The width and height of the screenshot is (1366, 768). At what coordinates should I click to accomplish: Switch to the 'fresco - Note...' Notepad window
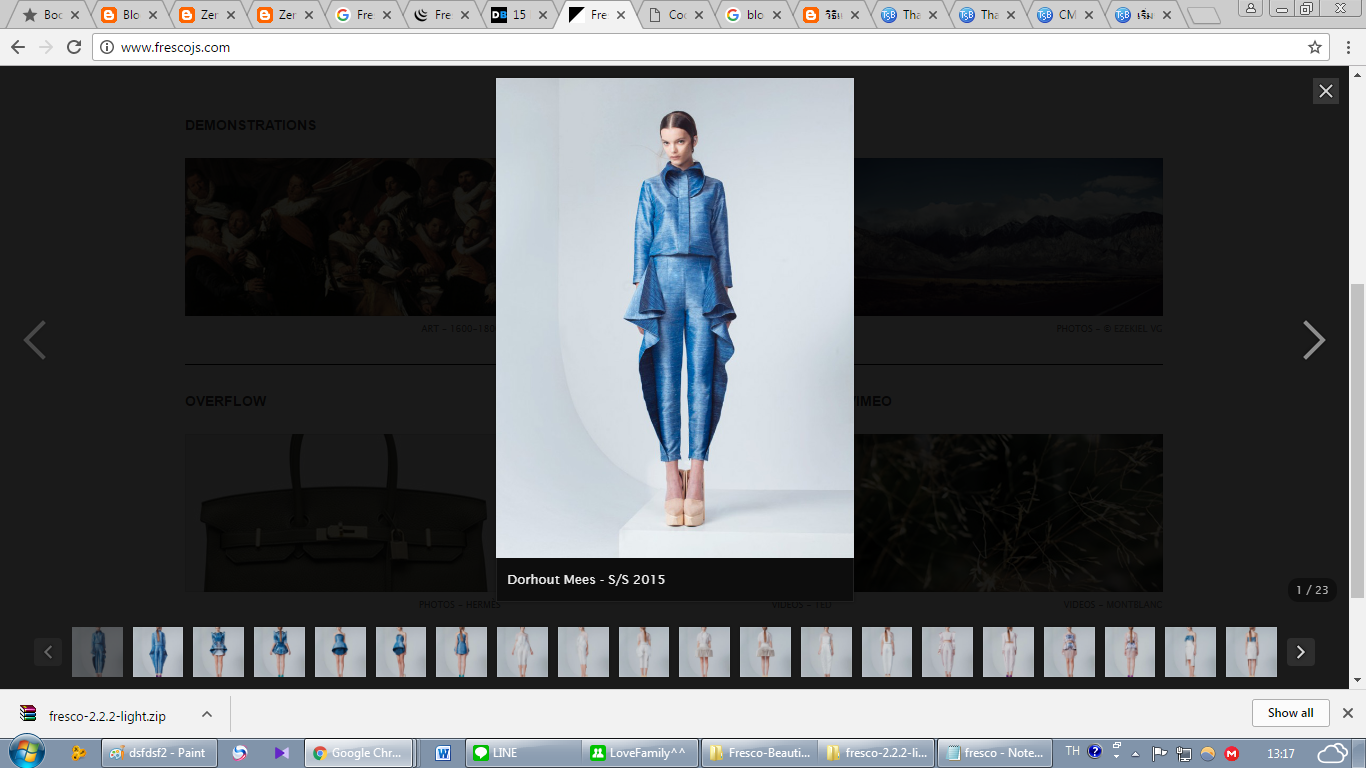[x=994, y=753]
